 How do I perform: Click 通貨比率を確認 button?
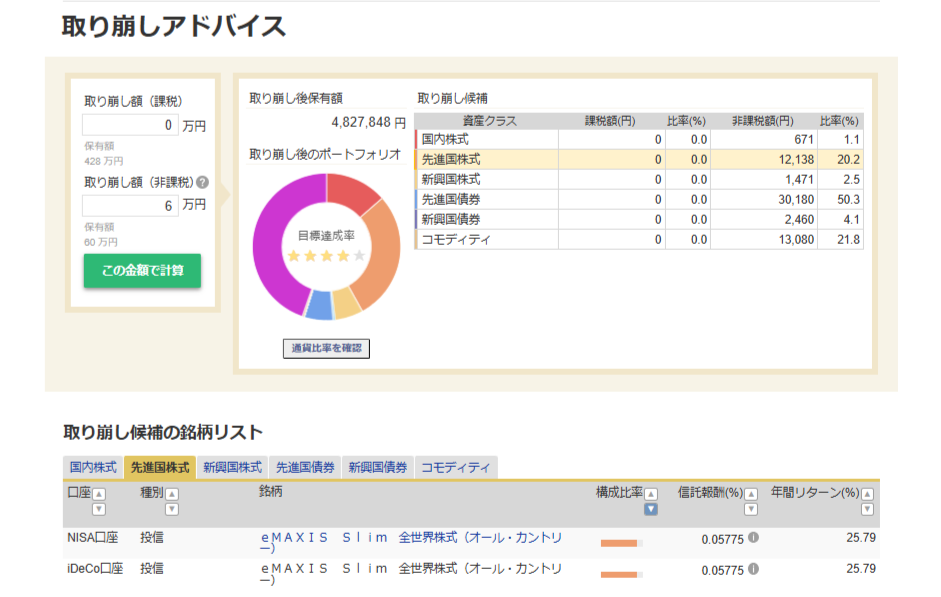326,348
